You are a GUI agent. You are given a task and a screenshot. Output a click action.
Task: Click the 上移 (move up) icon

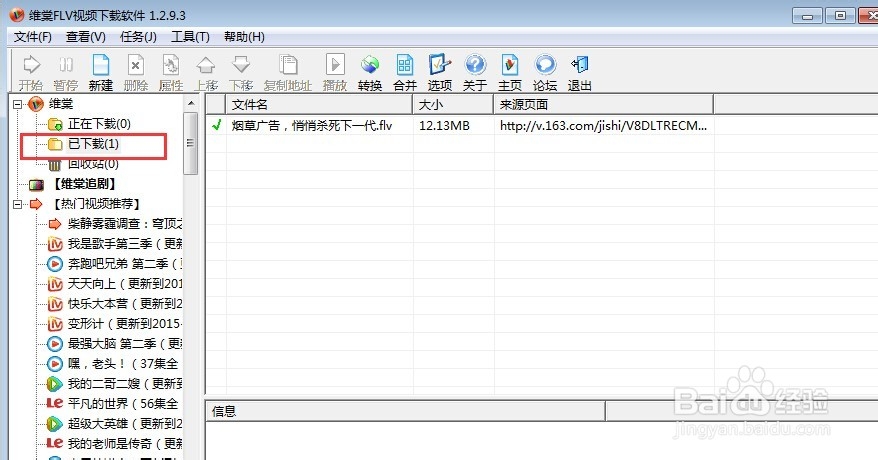[206, 73]
